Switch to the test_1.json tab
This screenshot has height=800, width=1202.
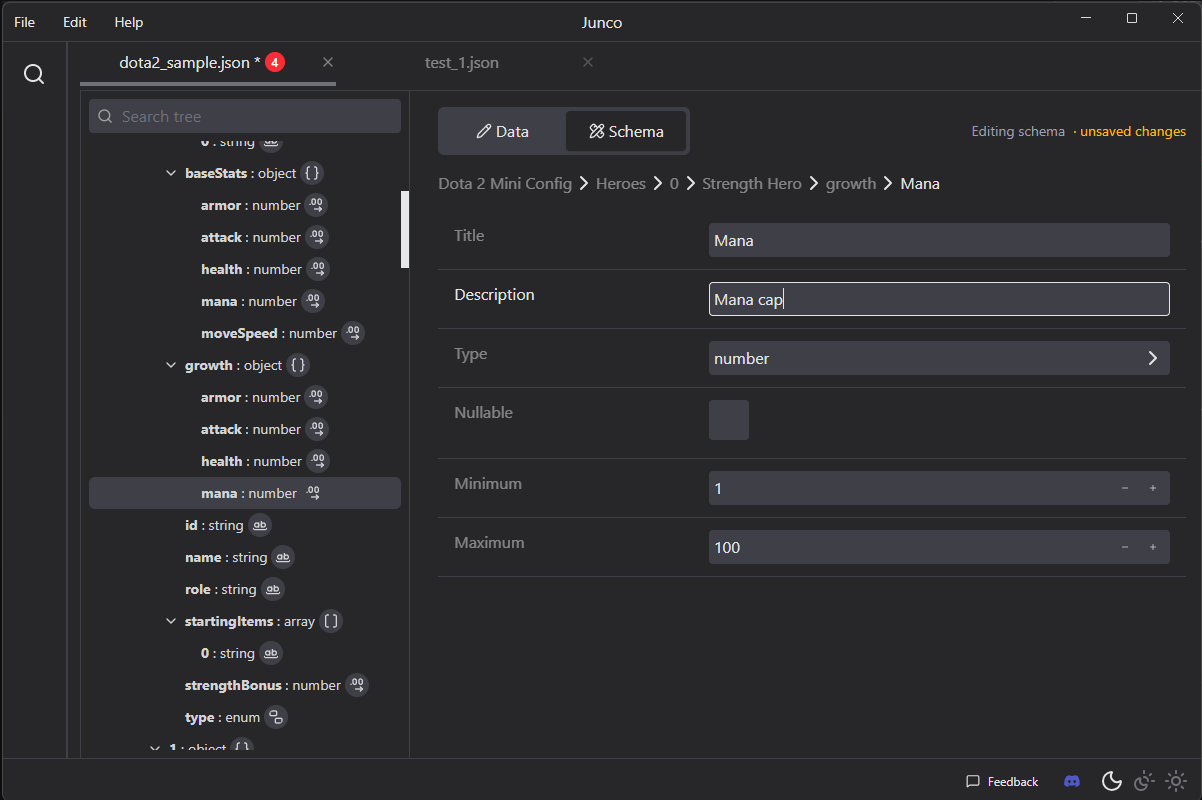(x=462, y=63)
